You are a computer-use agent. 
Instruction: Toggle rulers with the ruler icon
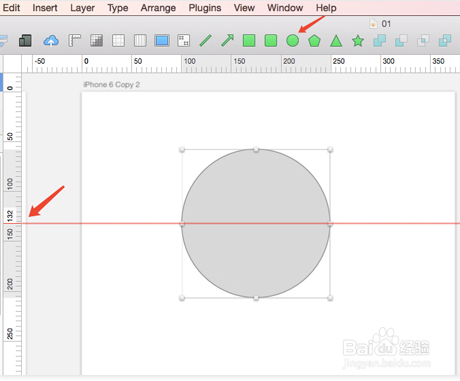point(75,41)
